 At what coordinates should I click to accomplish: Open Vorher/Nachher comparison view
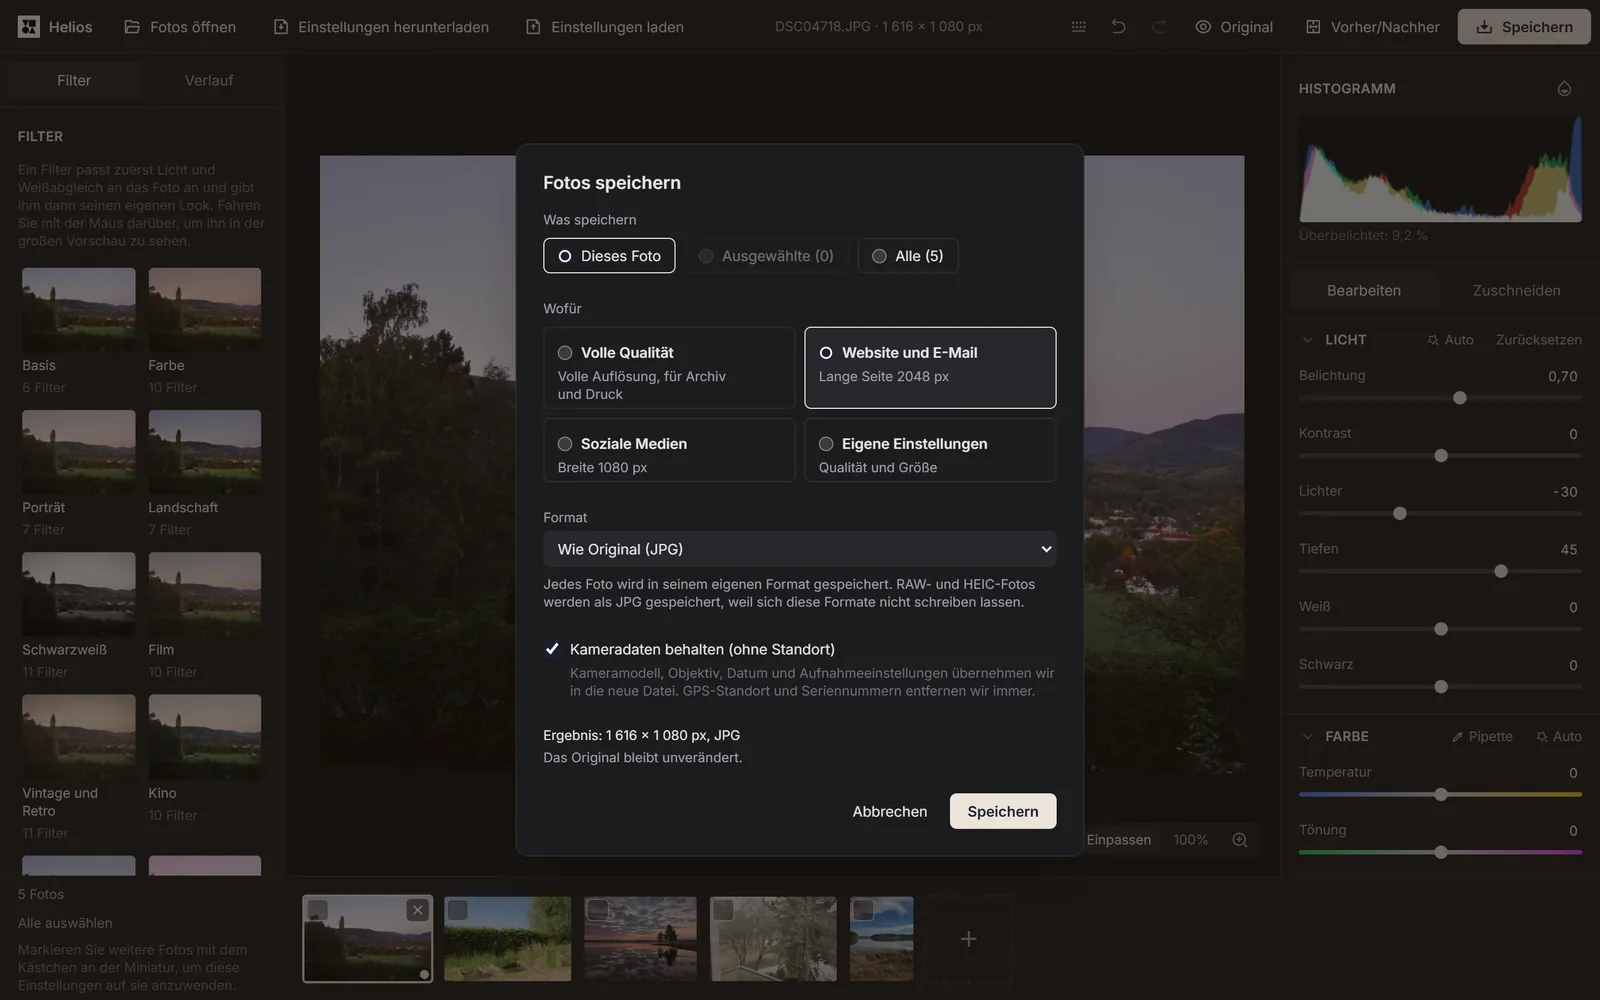point(1373,27)
